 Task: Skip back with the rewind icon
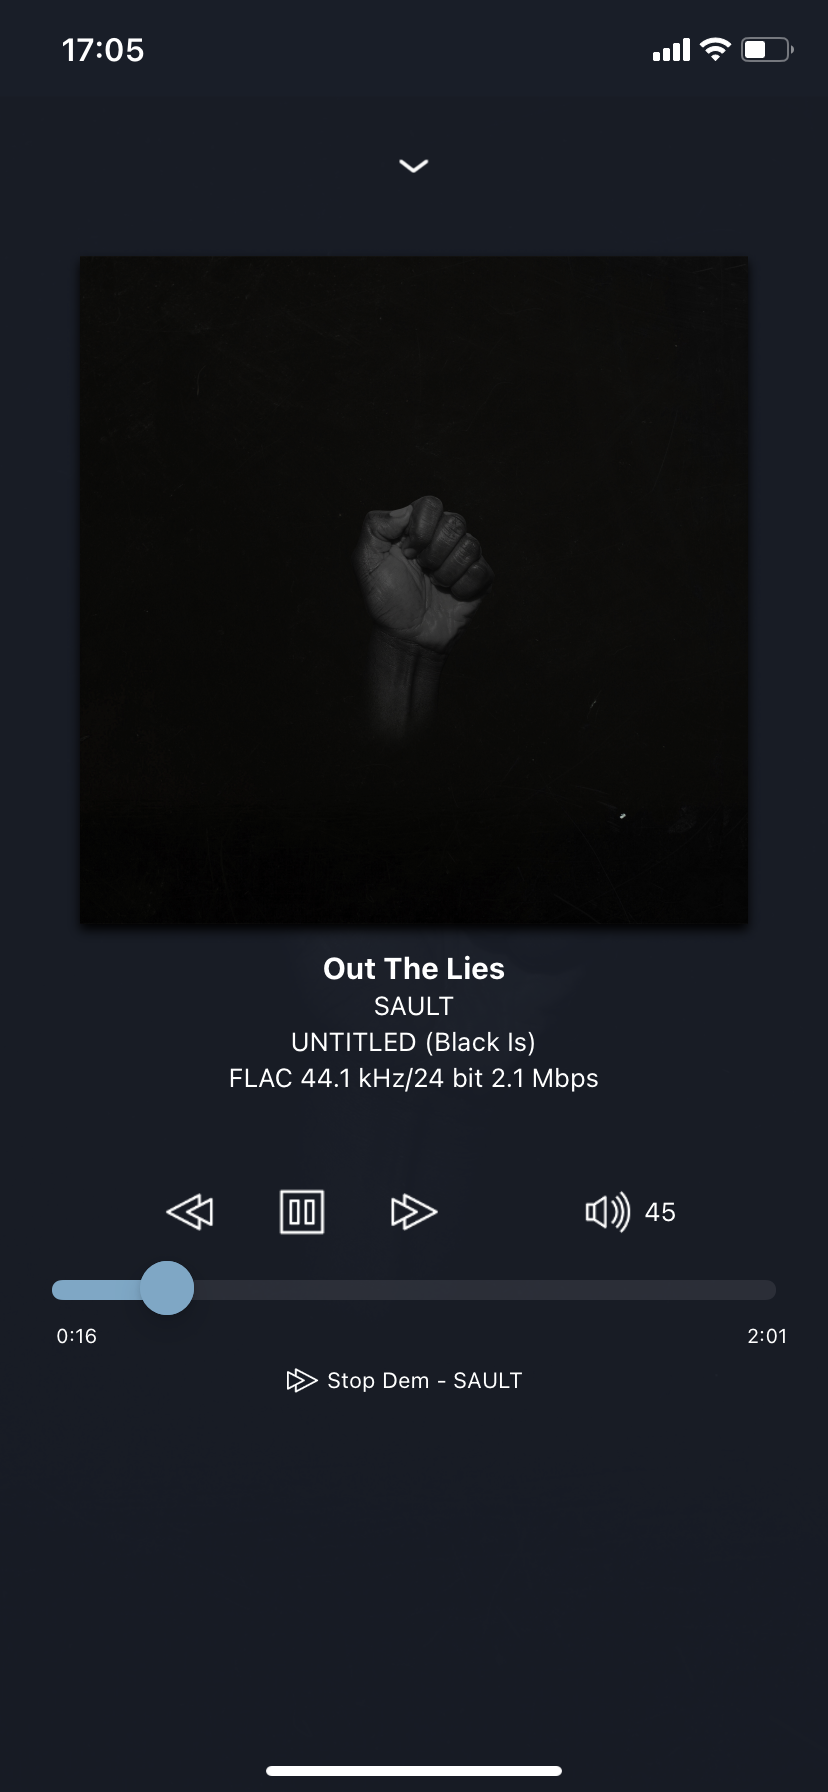pos(190,1212)
